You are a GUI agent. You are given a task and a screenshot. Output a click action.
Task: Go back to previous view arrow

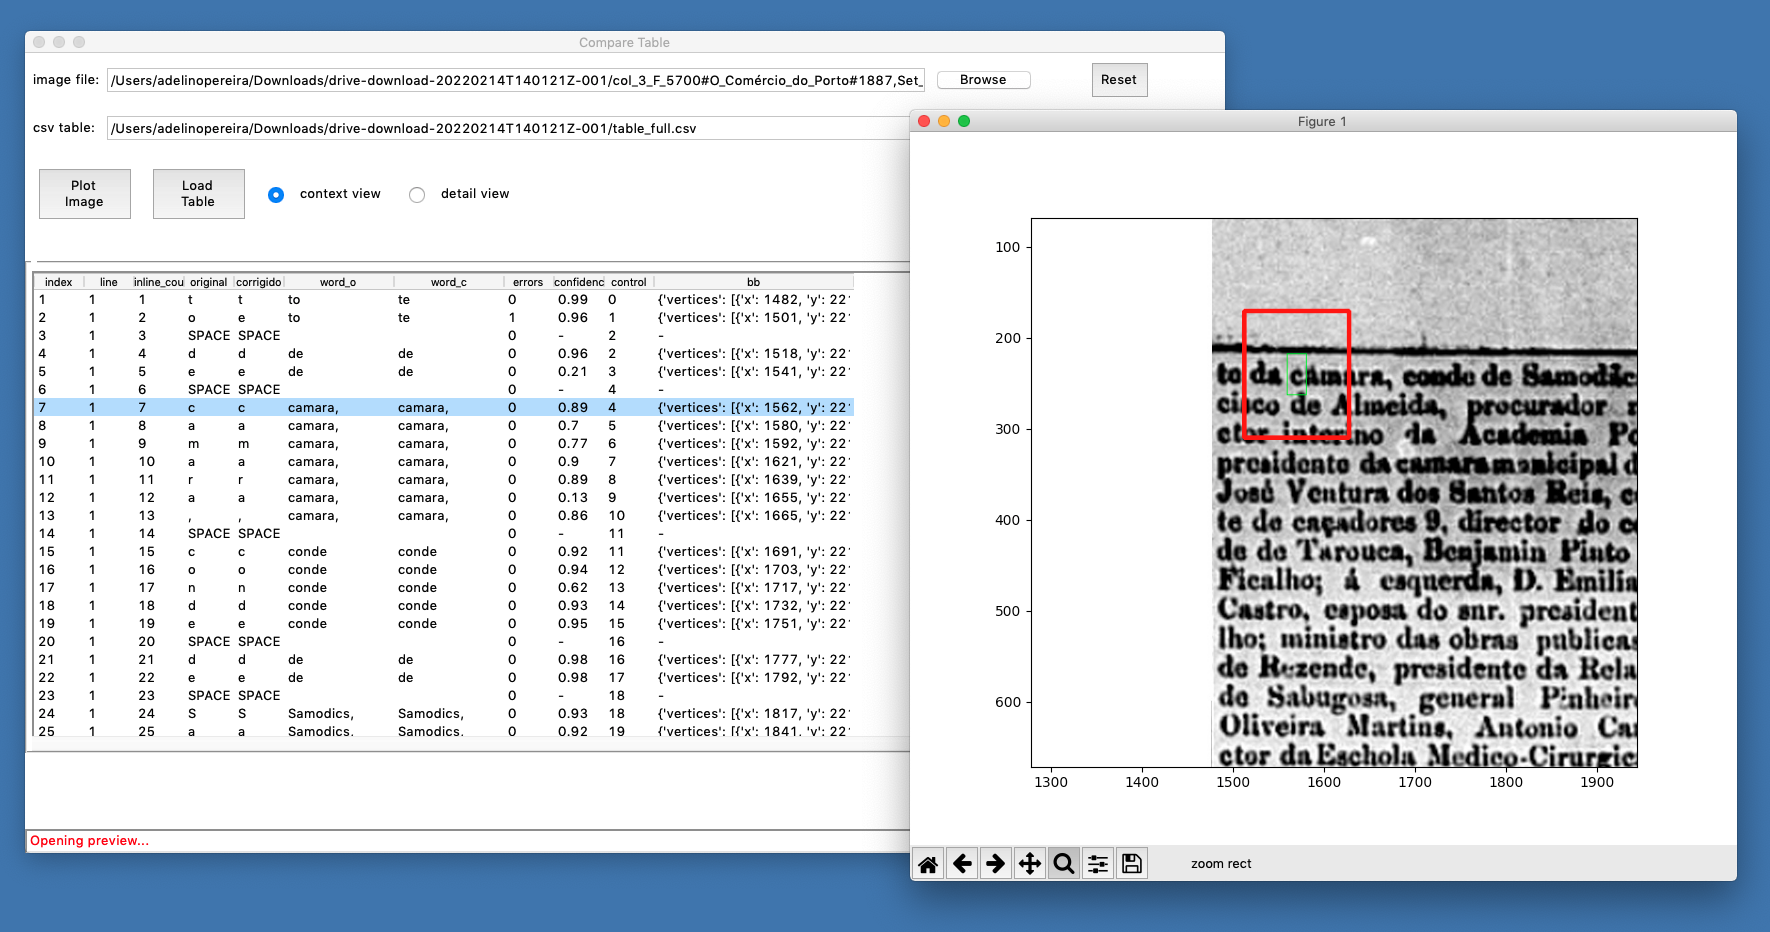pos(962,864)
